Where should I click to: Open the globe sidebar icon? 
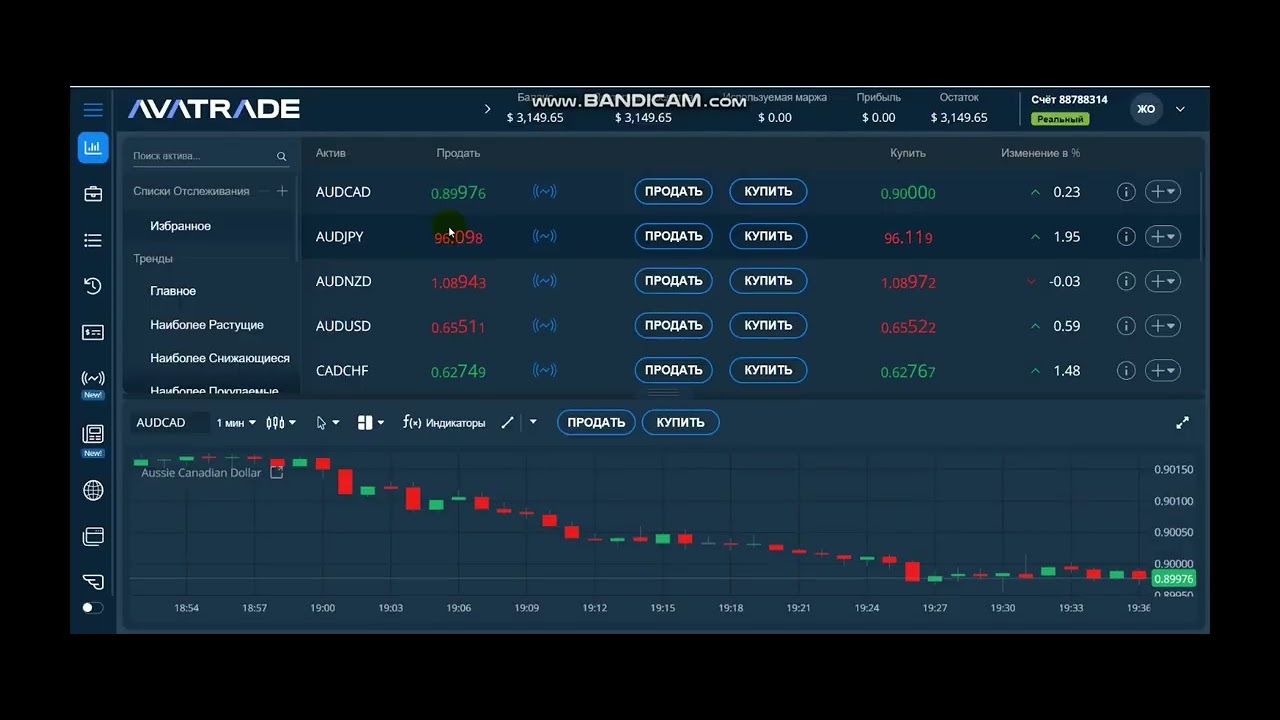(x=93, y=490)
